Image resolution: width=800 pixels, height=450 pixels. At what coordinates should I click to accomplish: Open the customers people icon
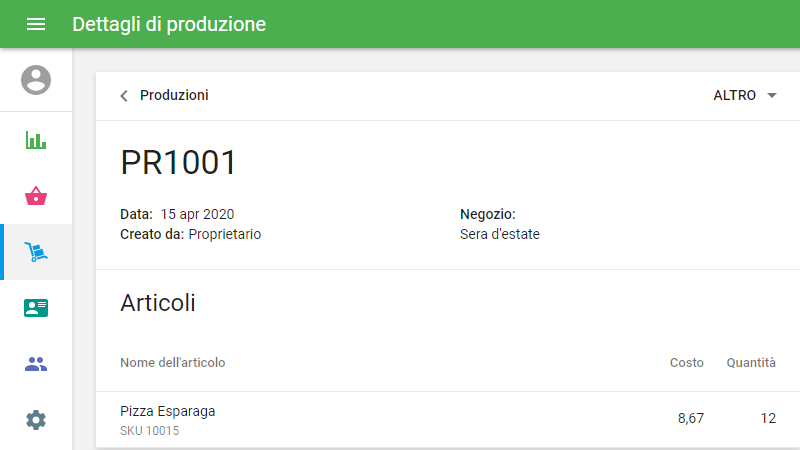click(x=36, y=364)
